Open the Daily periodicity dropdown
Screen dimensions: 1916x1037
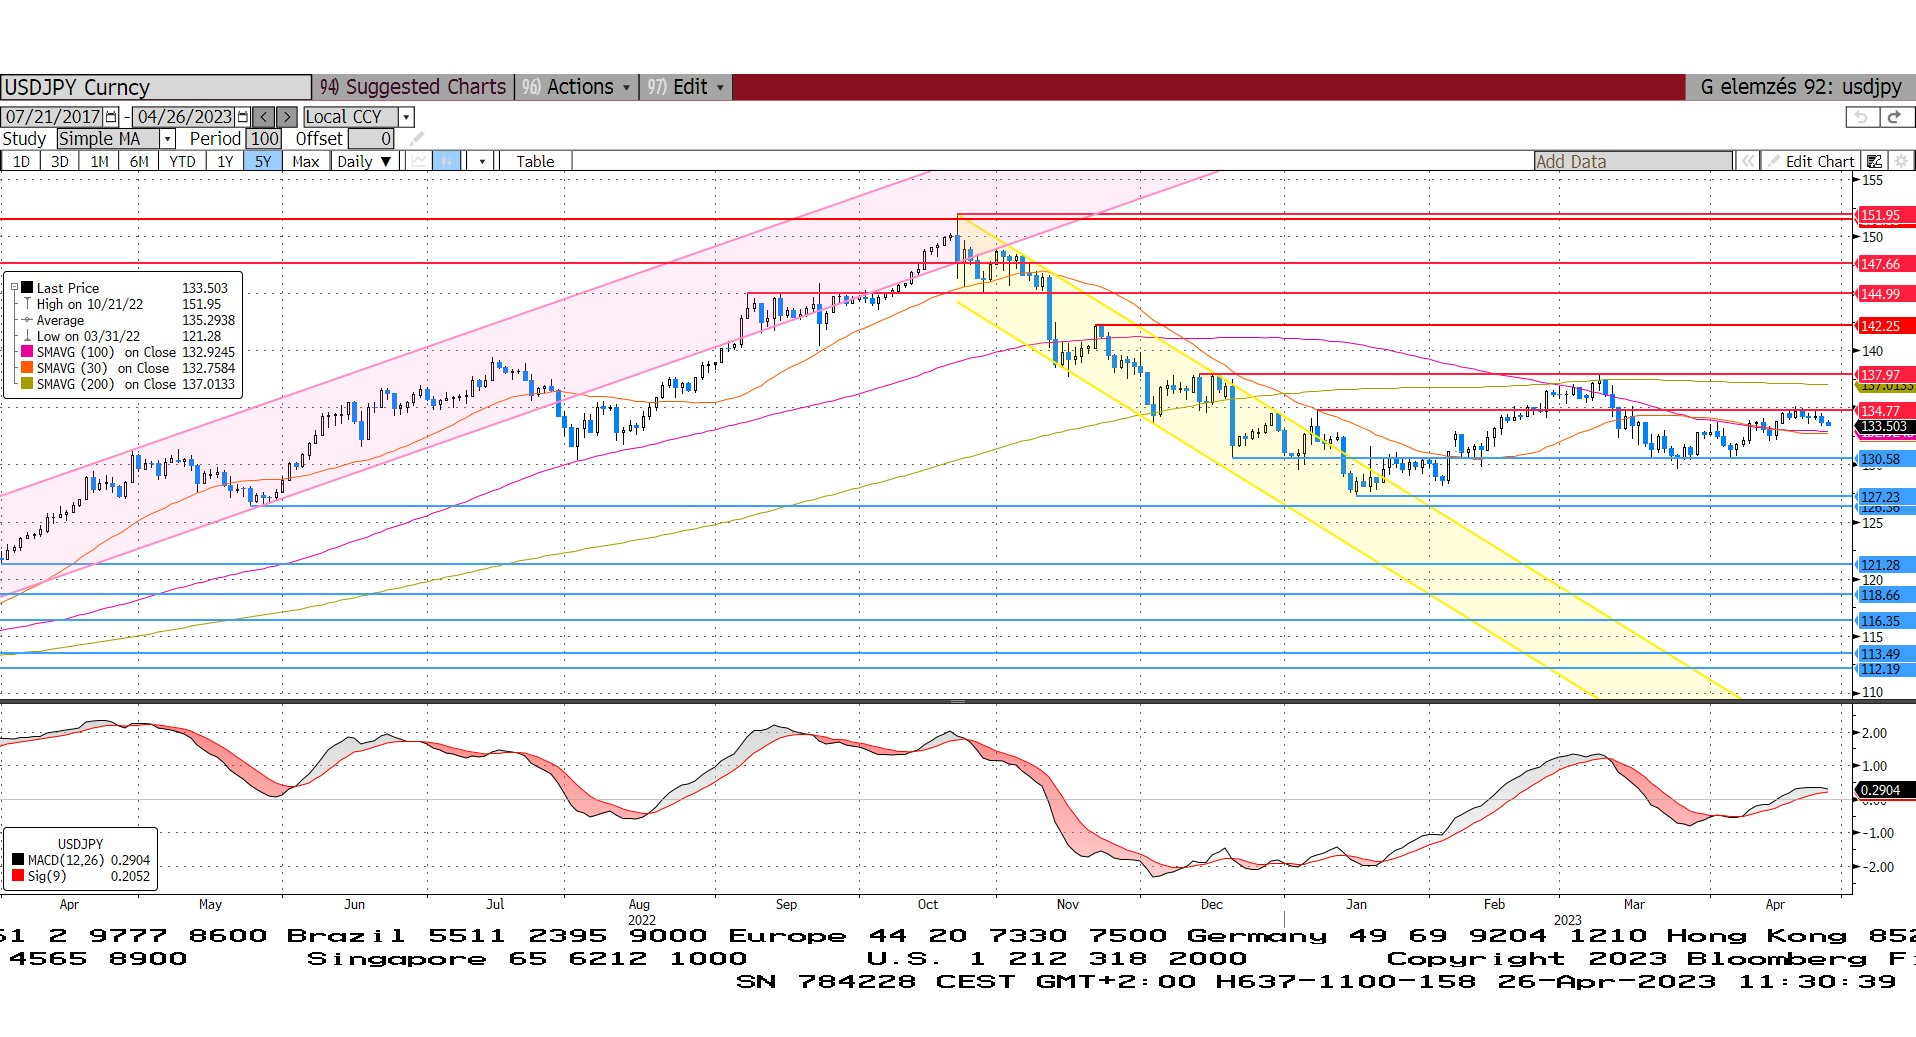point(364,161)
